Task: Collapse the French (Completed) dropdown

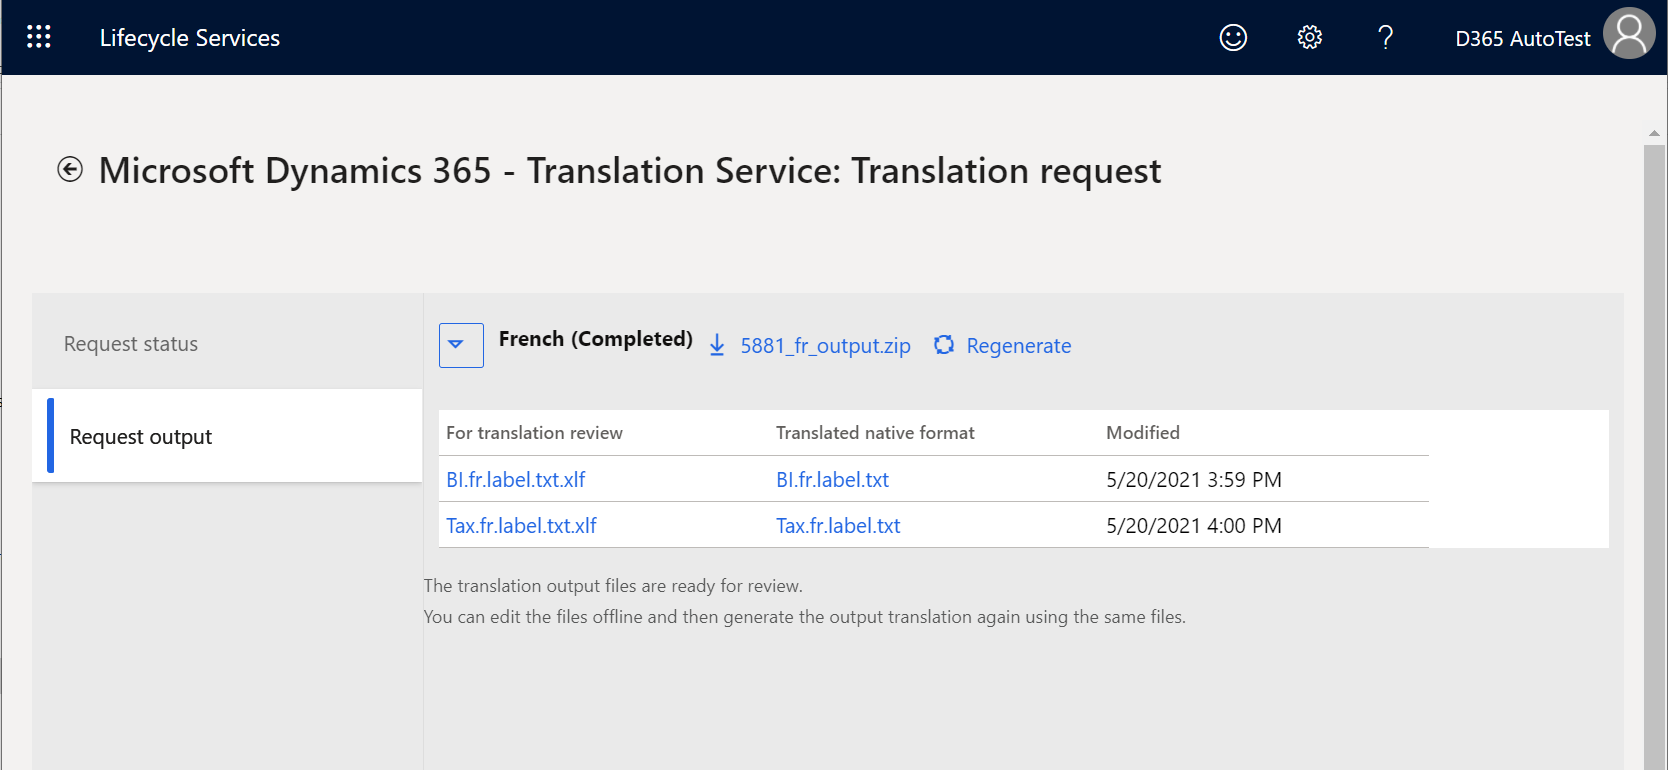Action: (x=461, y=345)
